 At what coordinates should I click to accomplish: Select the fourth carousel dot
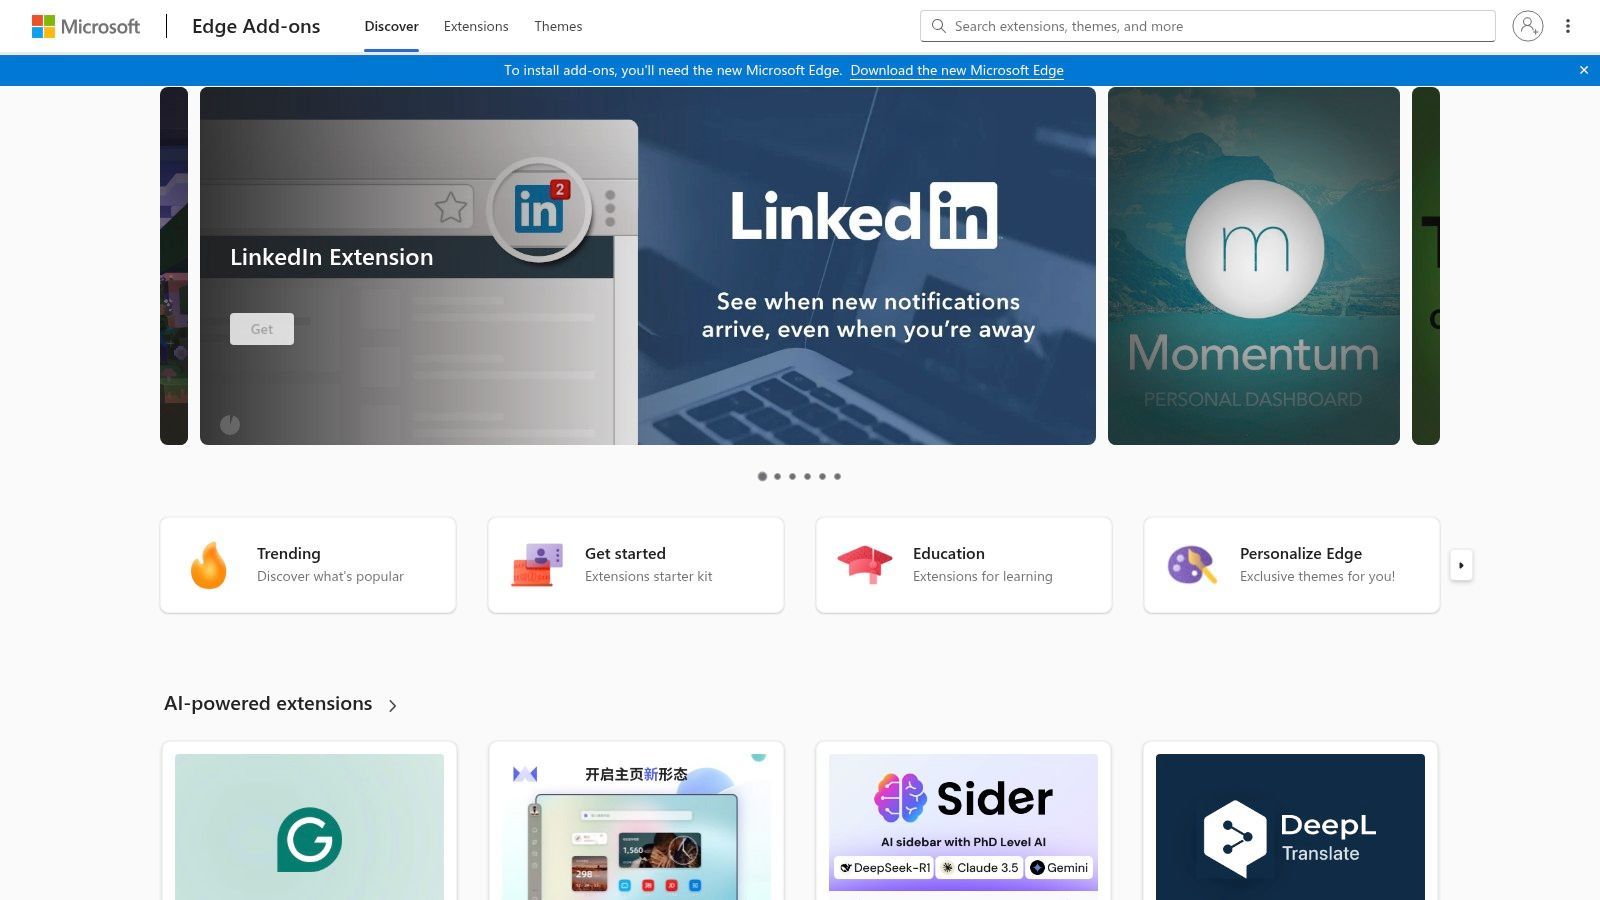pos(807,476)
